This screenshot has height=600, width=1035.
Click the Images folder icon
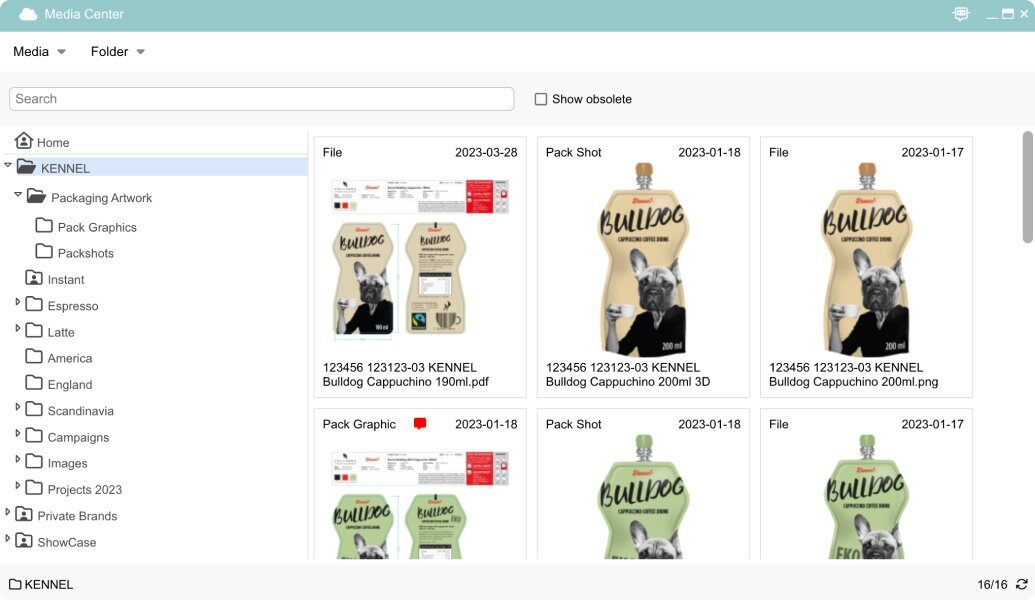tap(34, 461)
